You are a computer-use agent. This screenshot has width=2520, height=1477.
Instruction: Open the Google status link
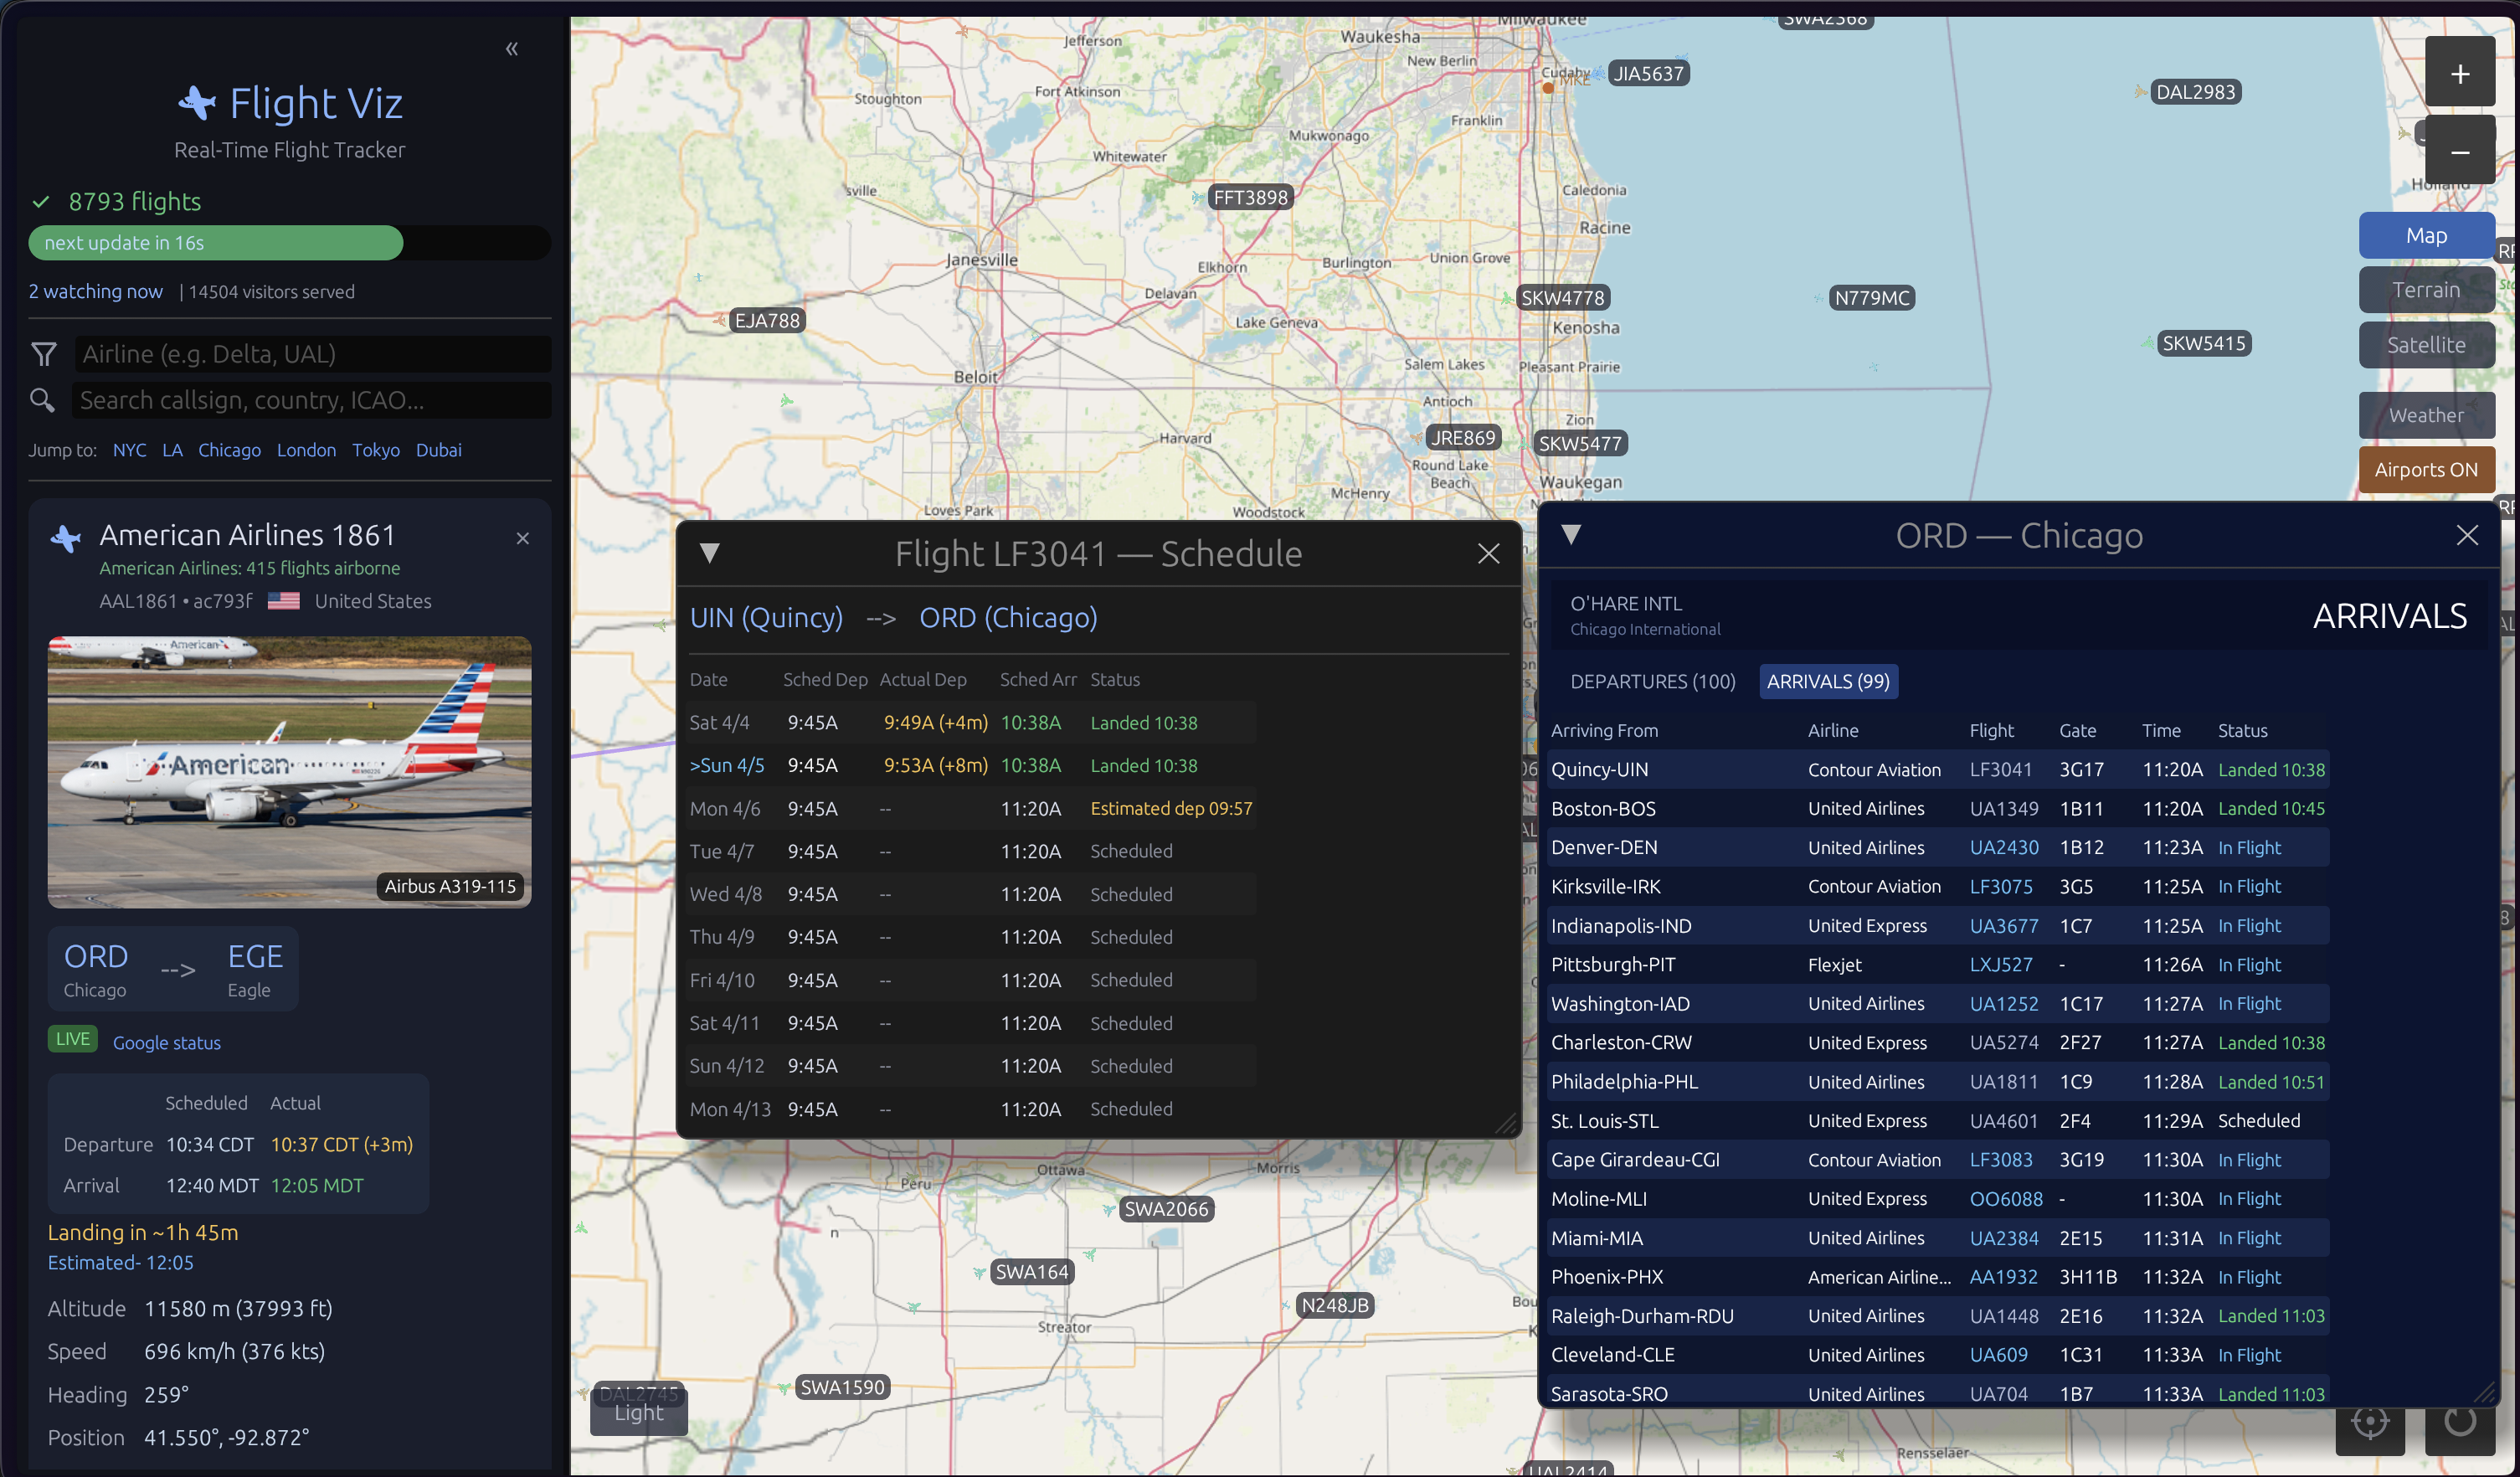point(166,1042)
